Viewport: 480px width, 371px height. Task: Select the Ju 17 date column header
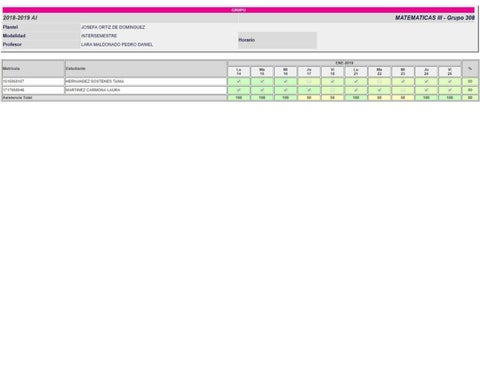point(309,72)
